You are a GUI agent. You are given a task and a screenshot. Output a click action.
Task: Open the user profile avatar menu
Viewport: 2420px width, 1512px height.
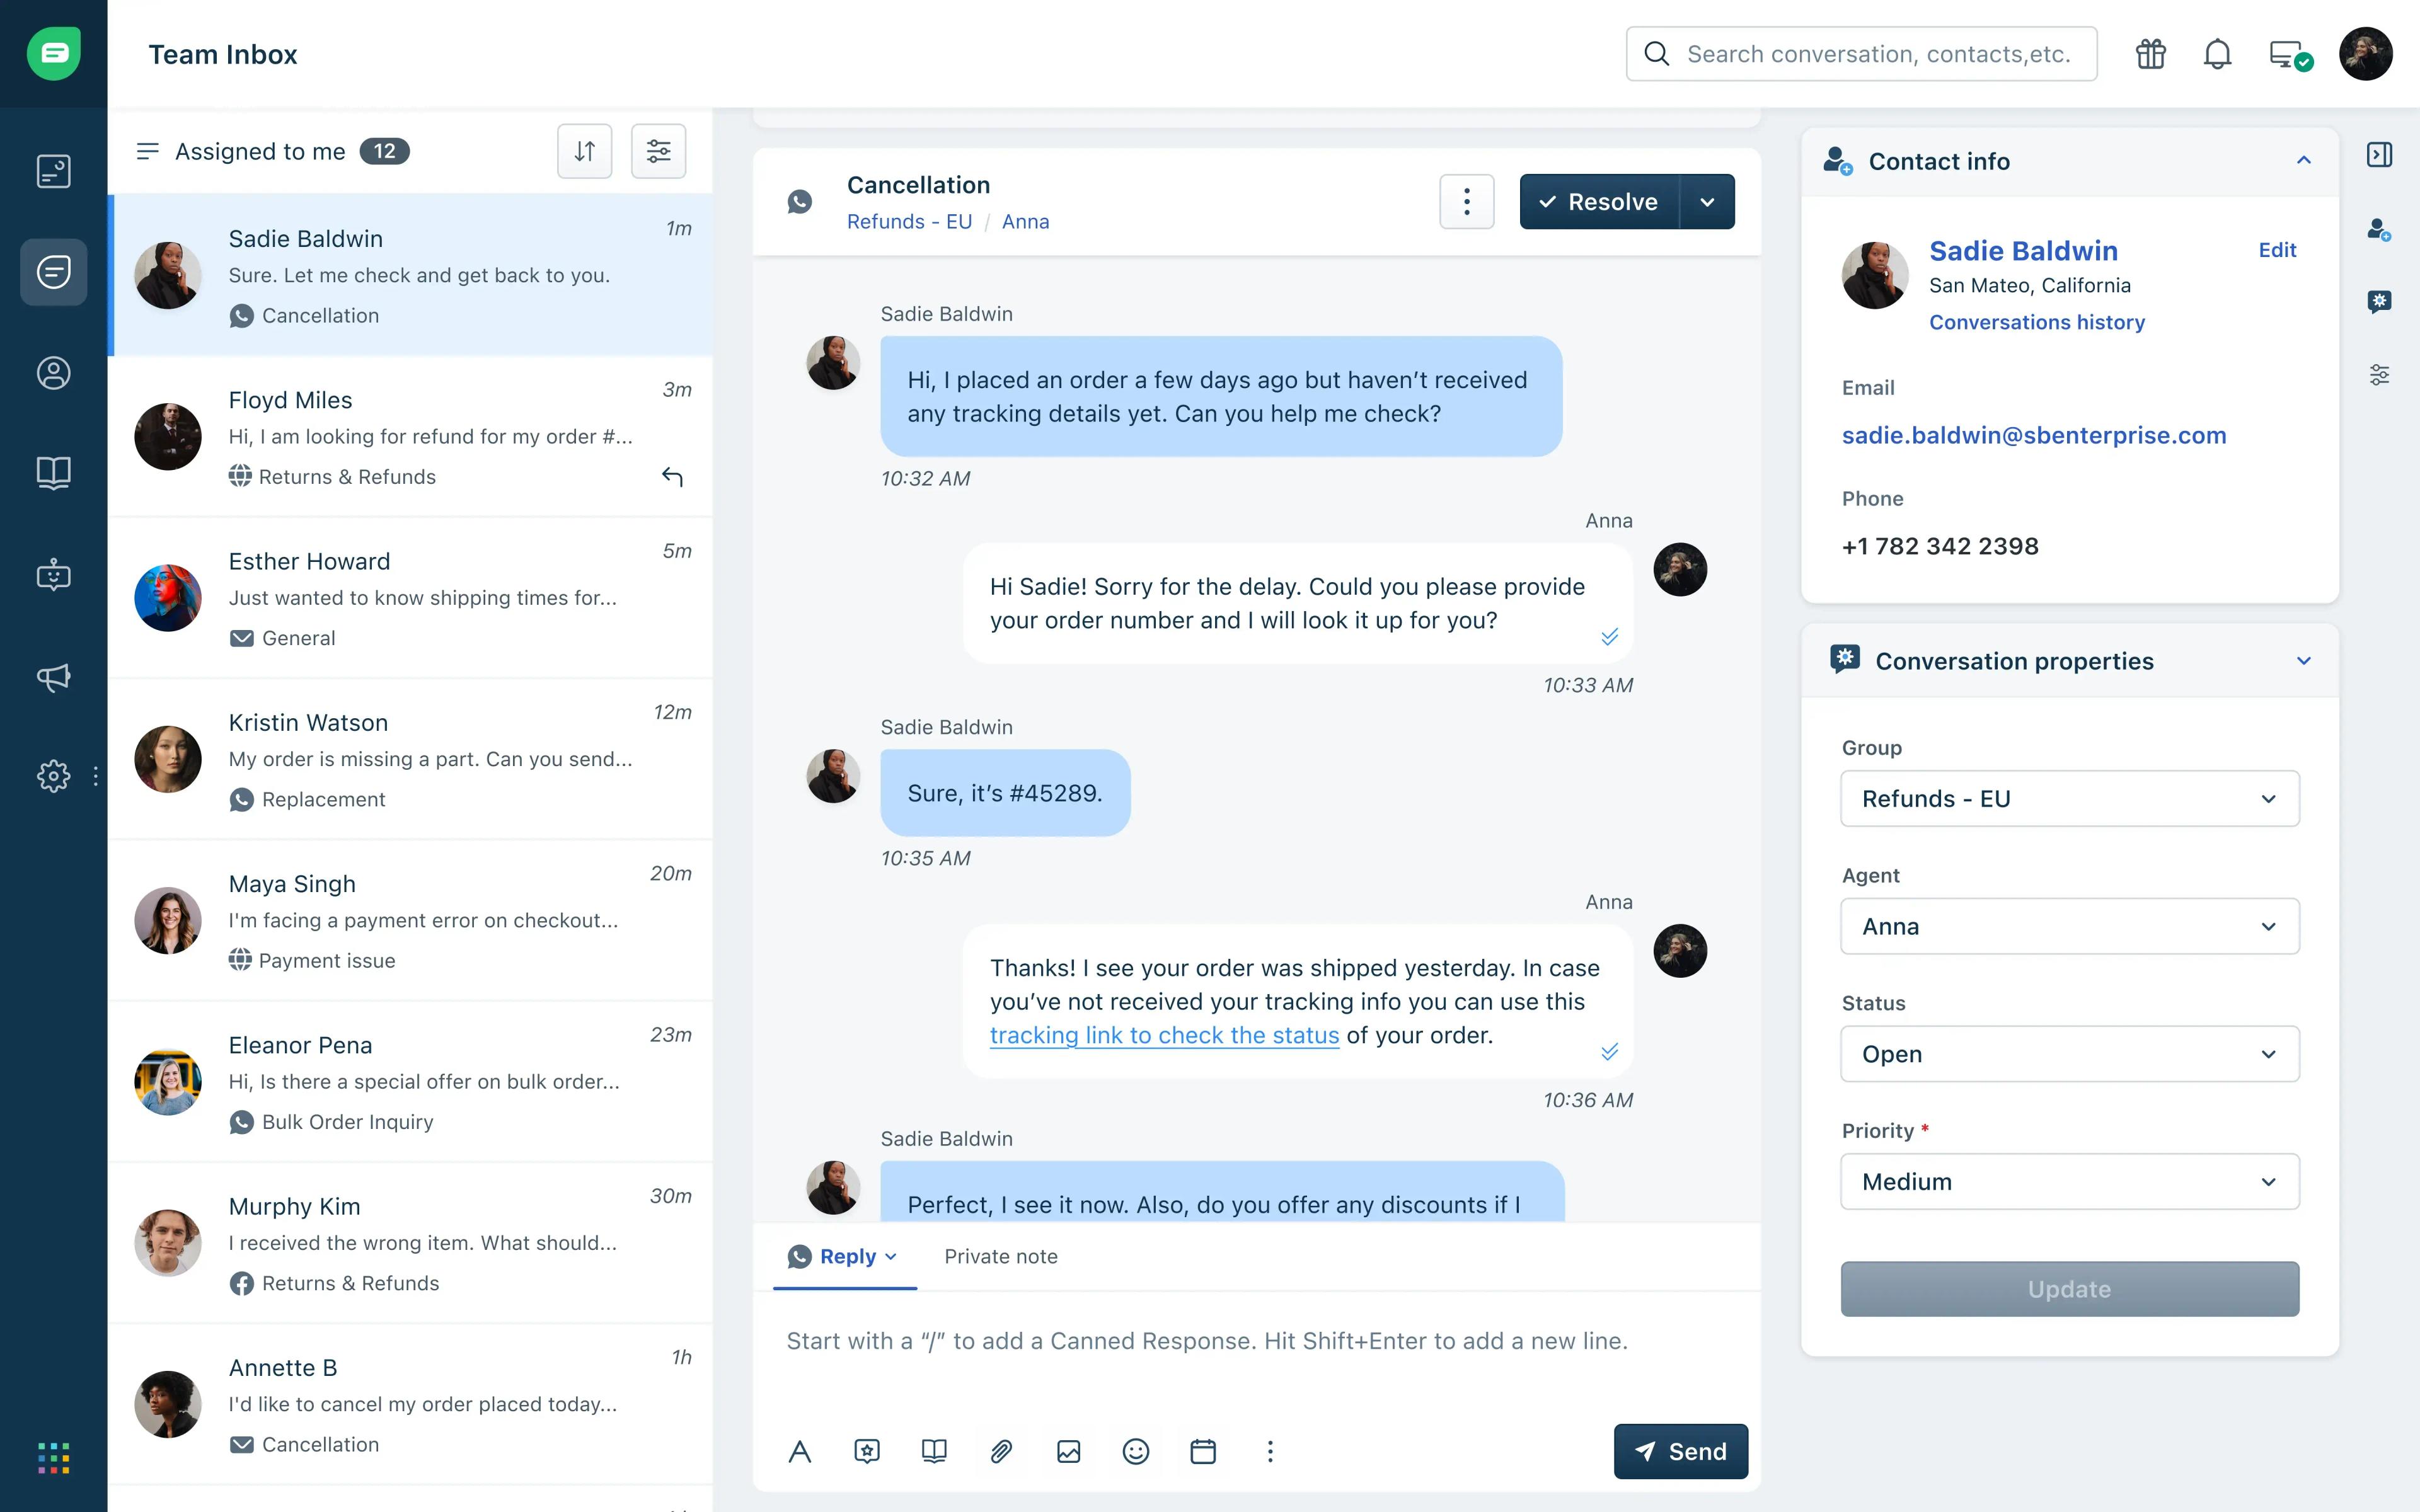pos(2366,54)
